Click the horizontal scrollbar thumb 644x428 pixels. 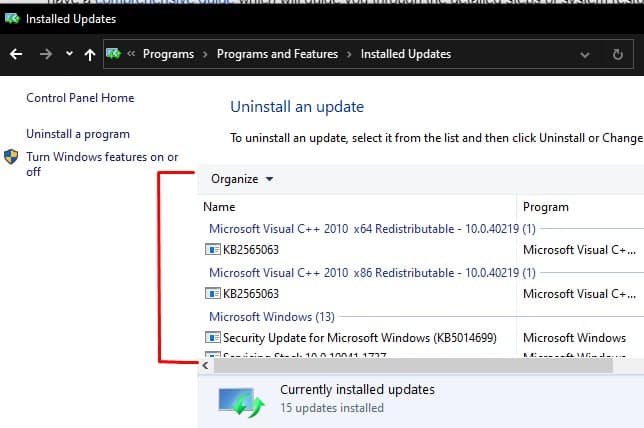point(413,365)
